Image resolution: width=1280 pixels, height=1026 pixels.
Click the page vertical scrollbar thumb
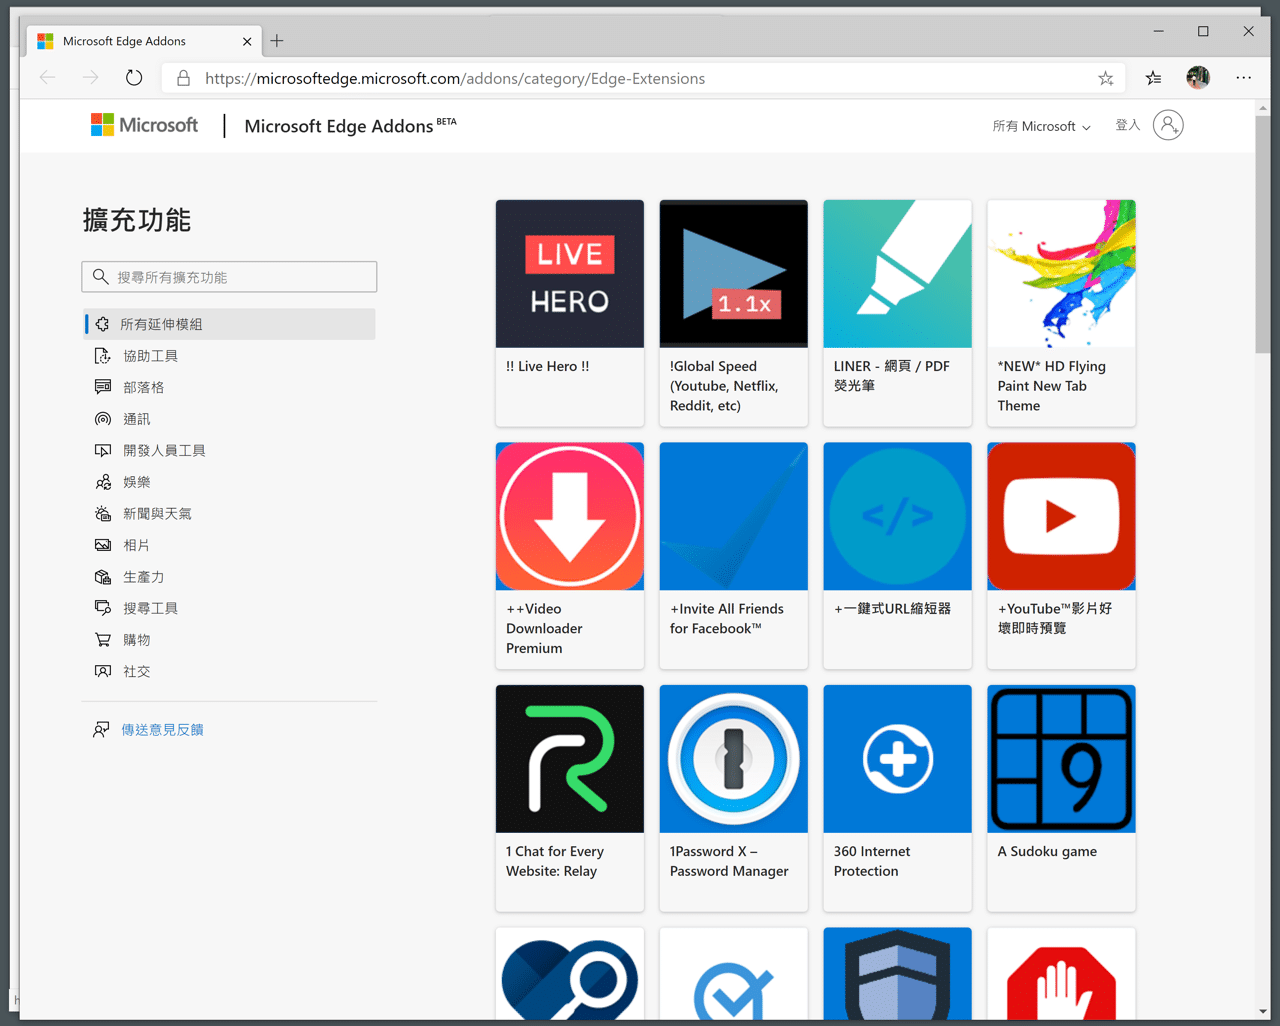pyautogui.click(x=1263, y=235)
